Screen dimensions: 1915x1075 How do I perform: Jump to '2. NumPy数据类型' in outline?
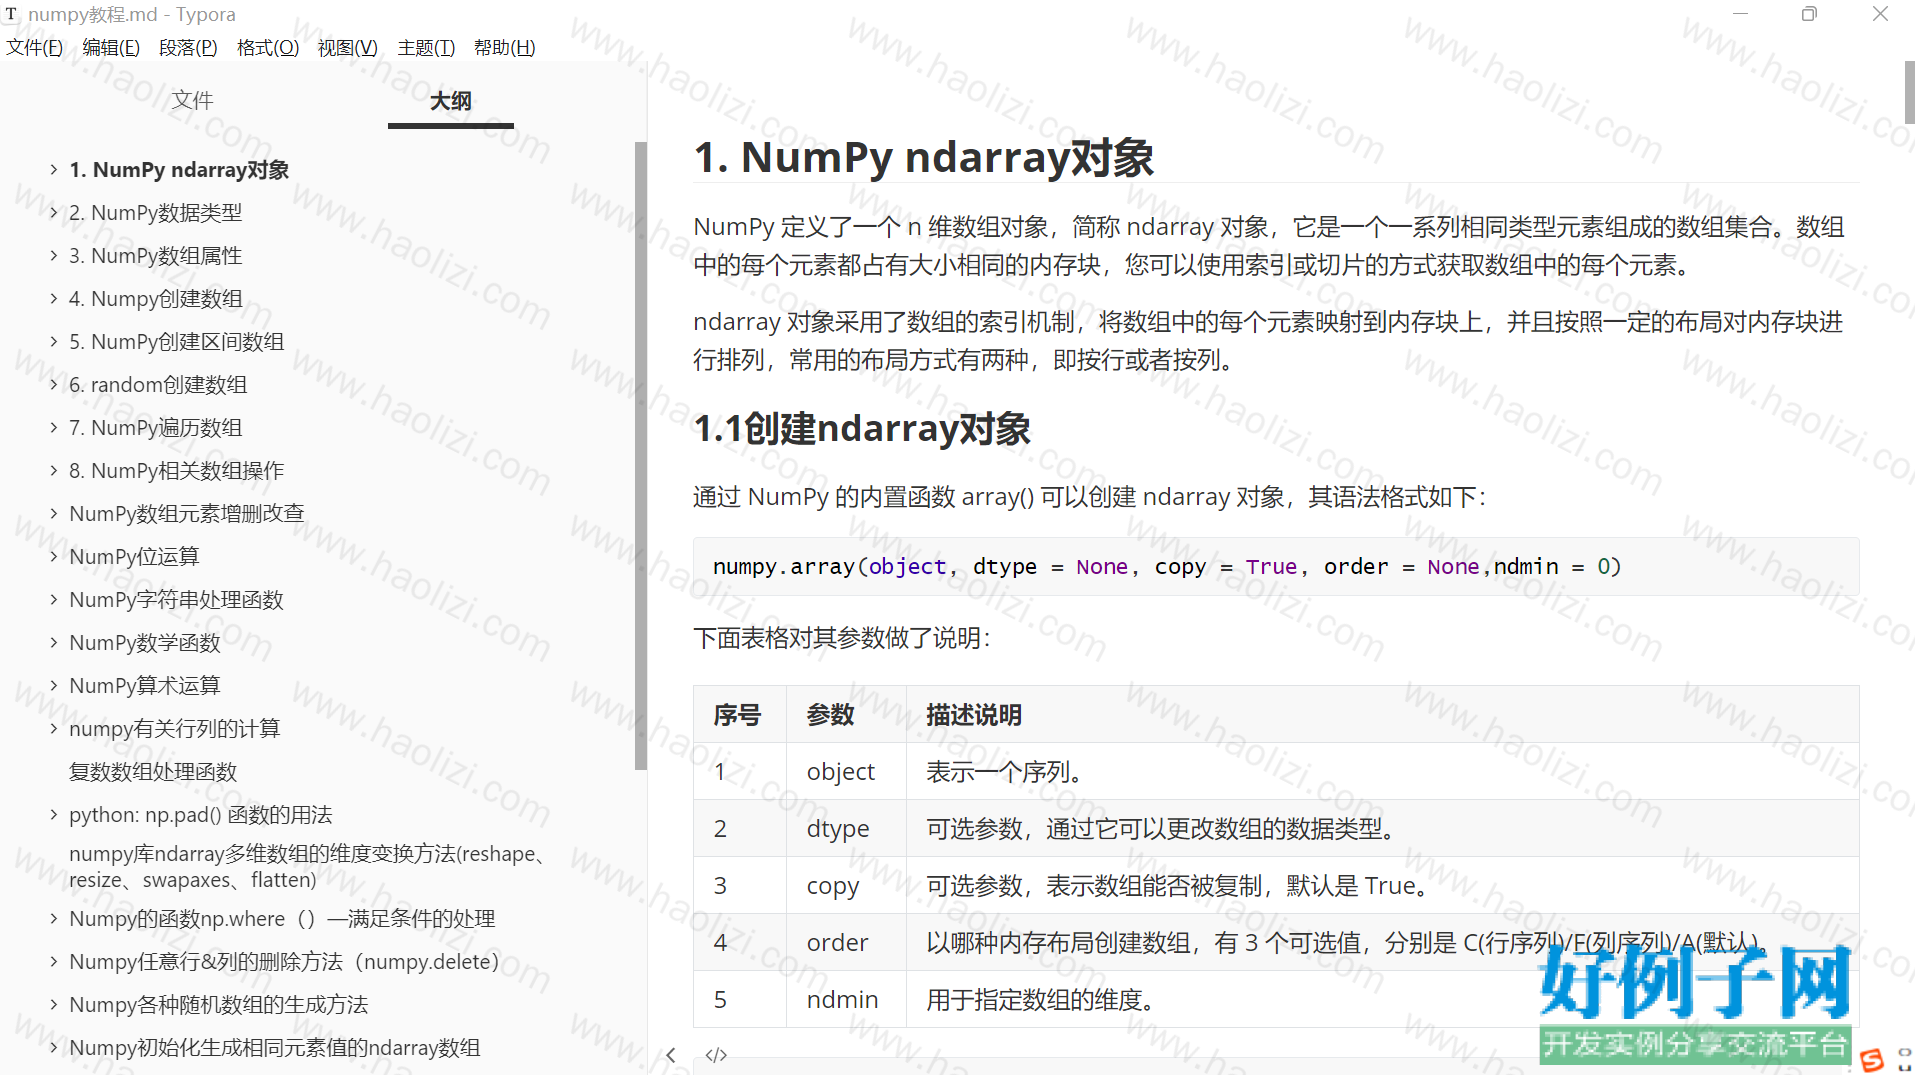[x=156, y=213]
